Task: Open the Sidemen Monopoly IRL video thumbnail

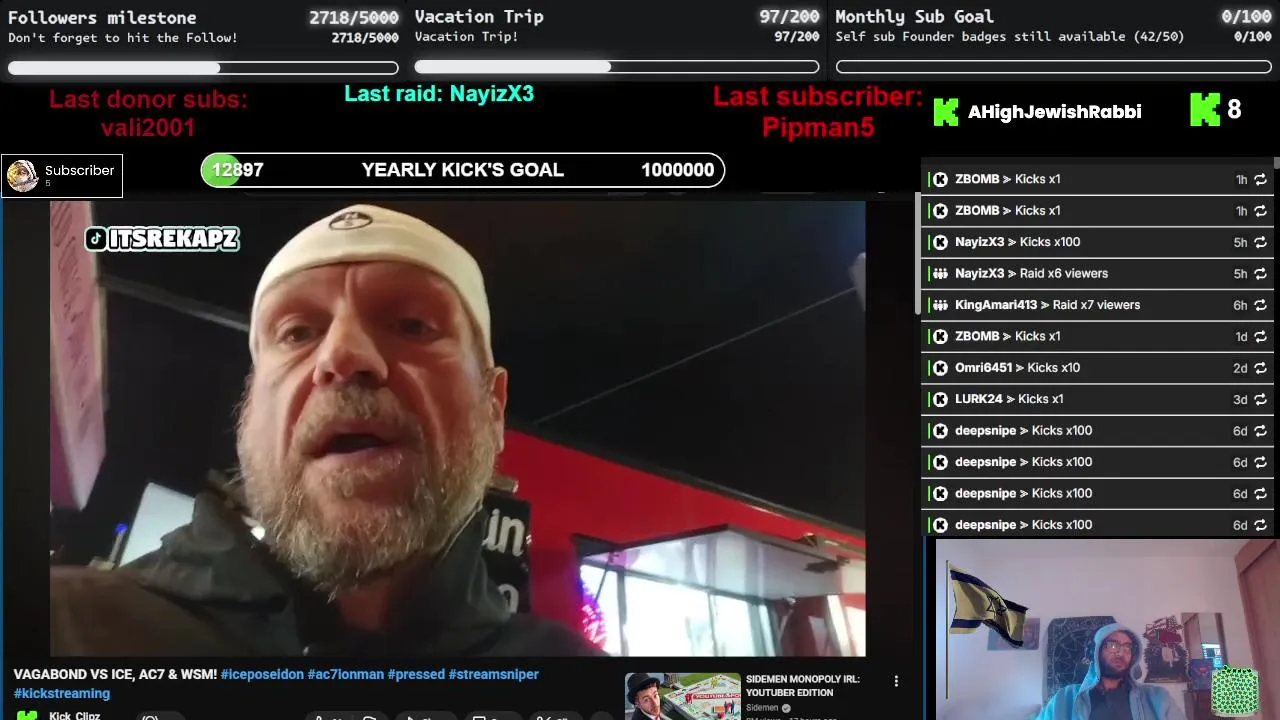Action: (x=683, y=696)
